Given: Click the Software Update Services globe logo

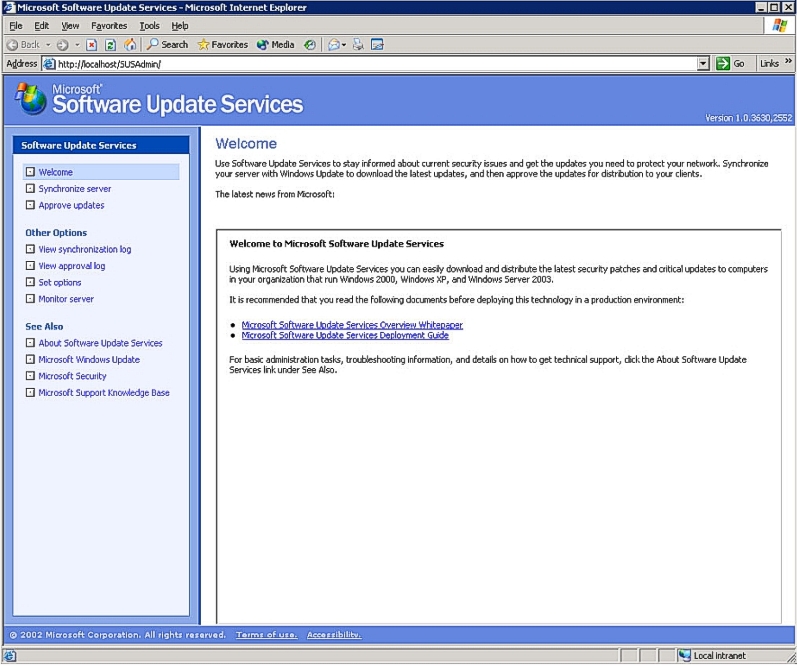Looking at the screenshot, I should [x=30, y=99].
